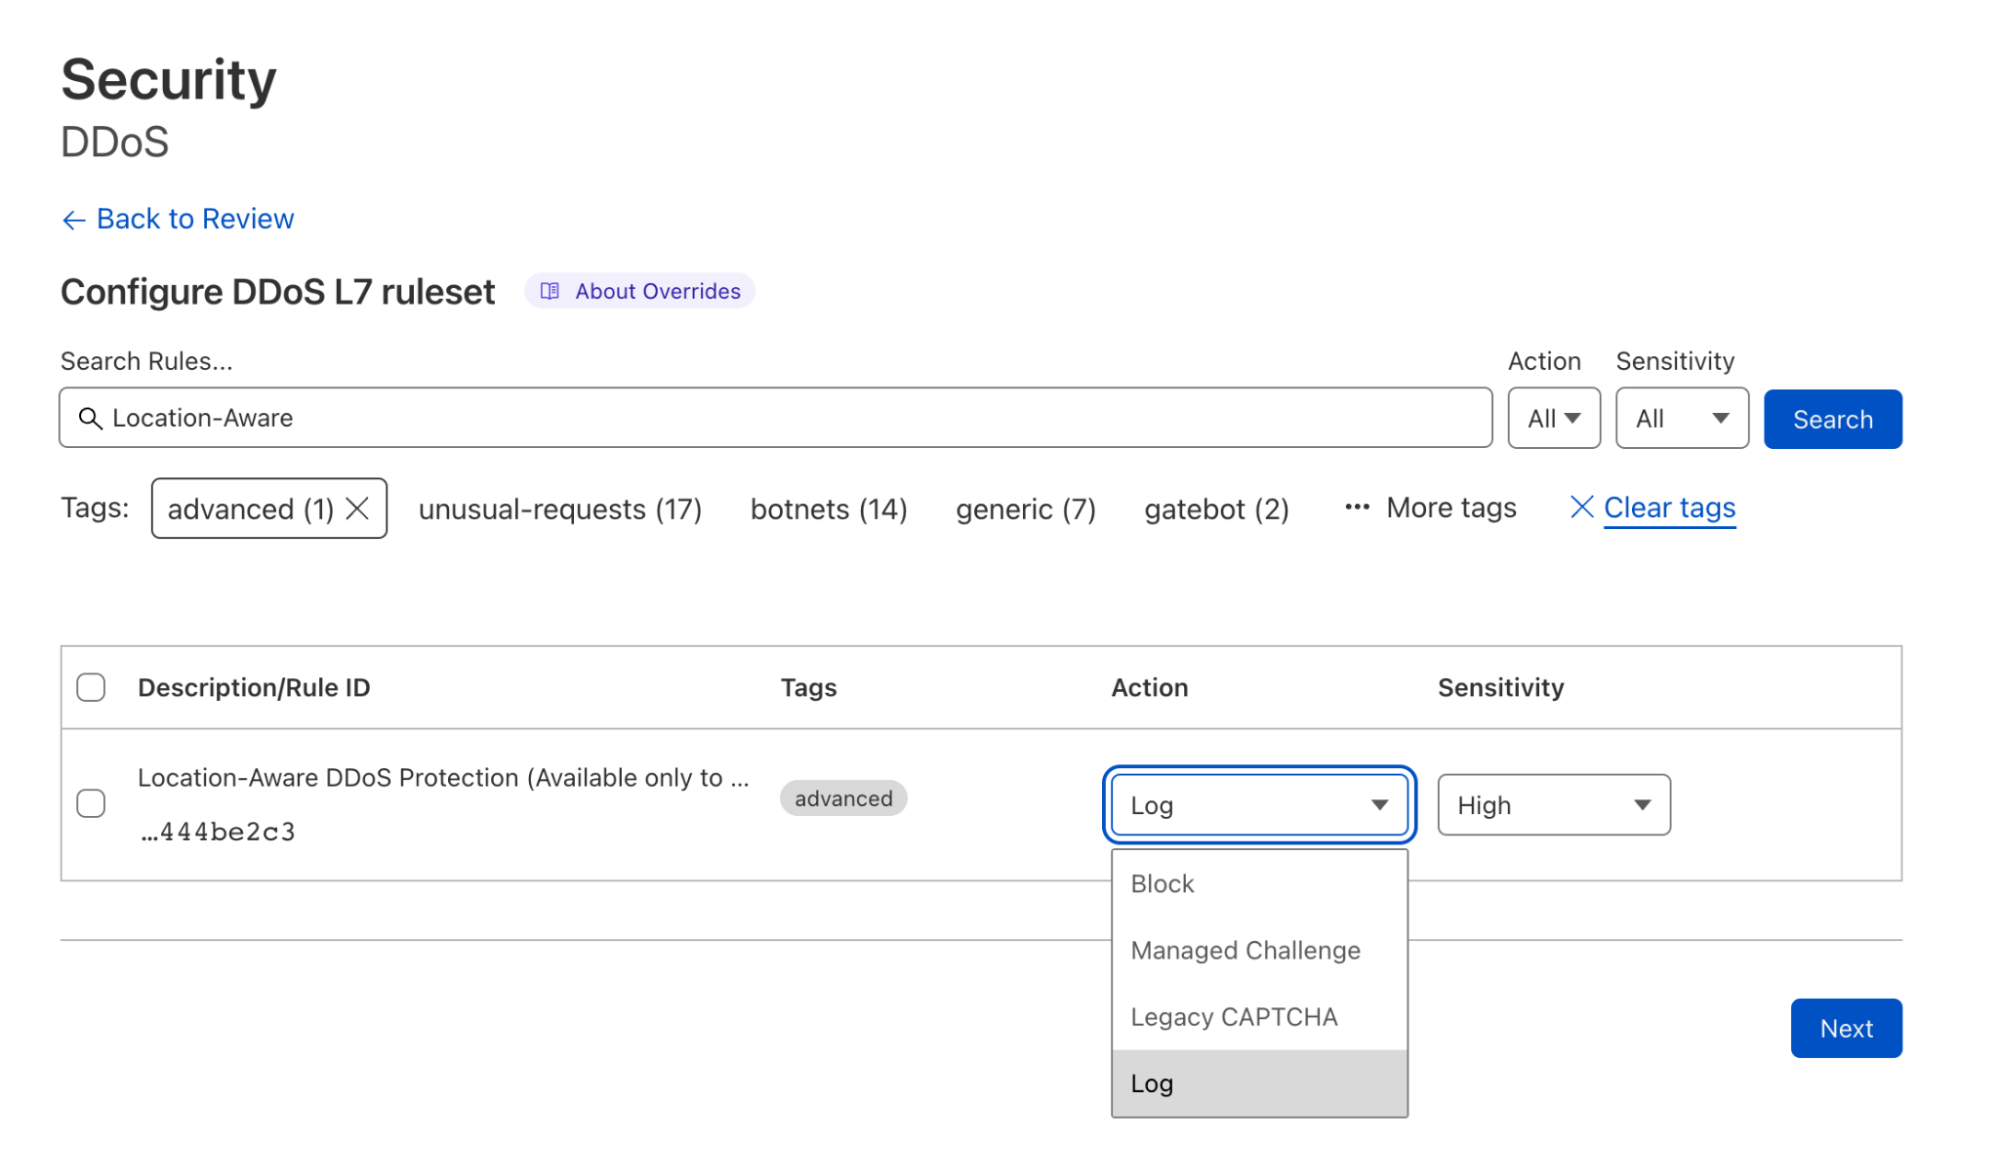Click the Next button
This screenshot has width=1999, height=1168.
pyautogui.click(x=1845, y=1028)
